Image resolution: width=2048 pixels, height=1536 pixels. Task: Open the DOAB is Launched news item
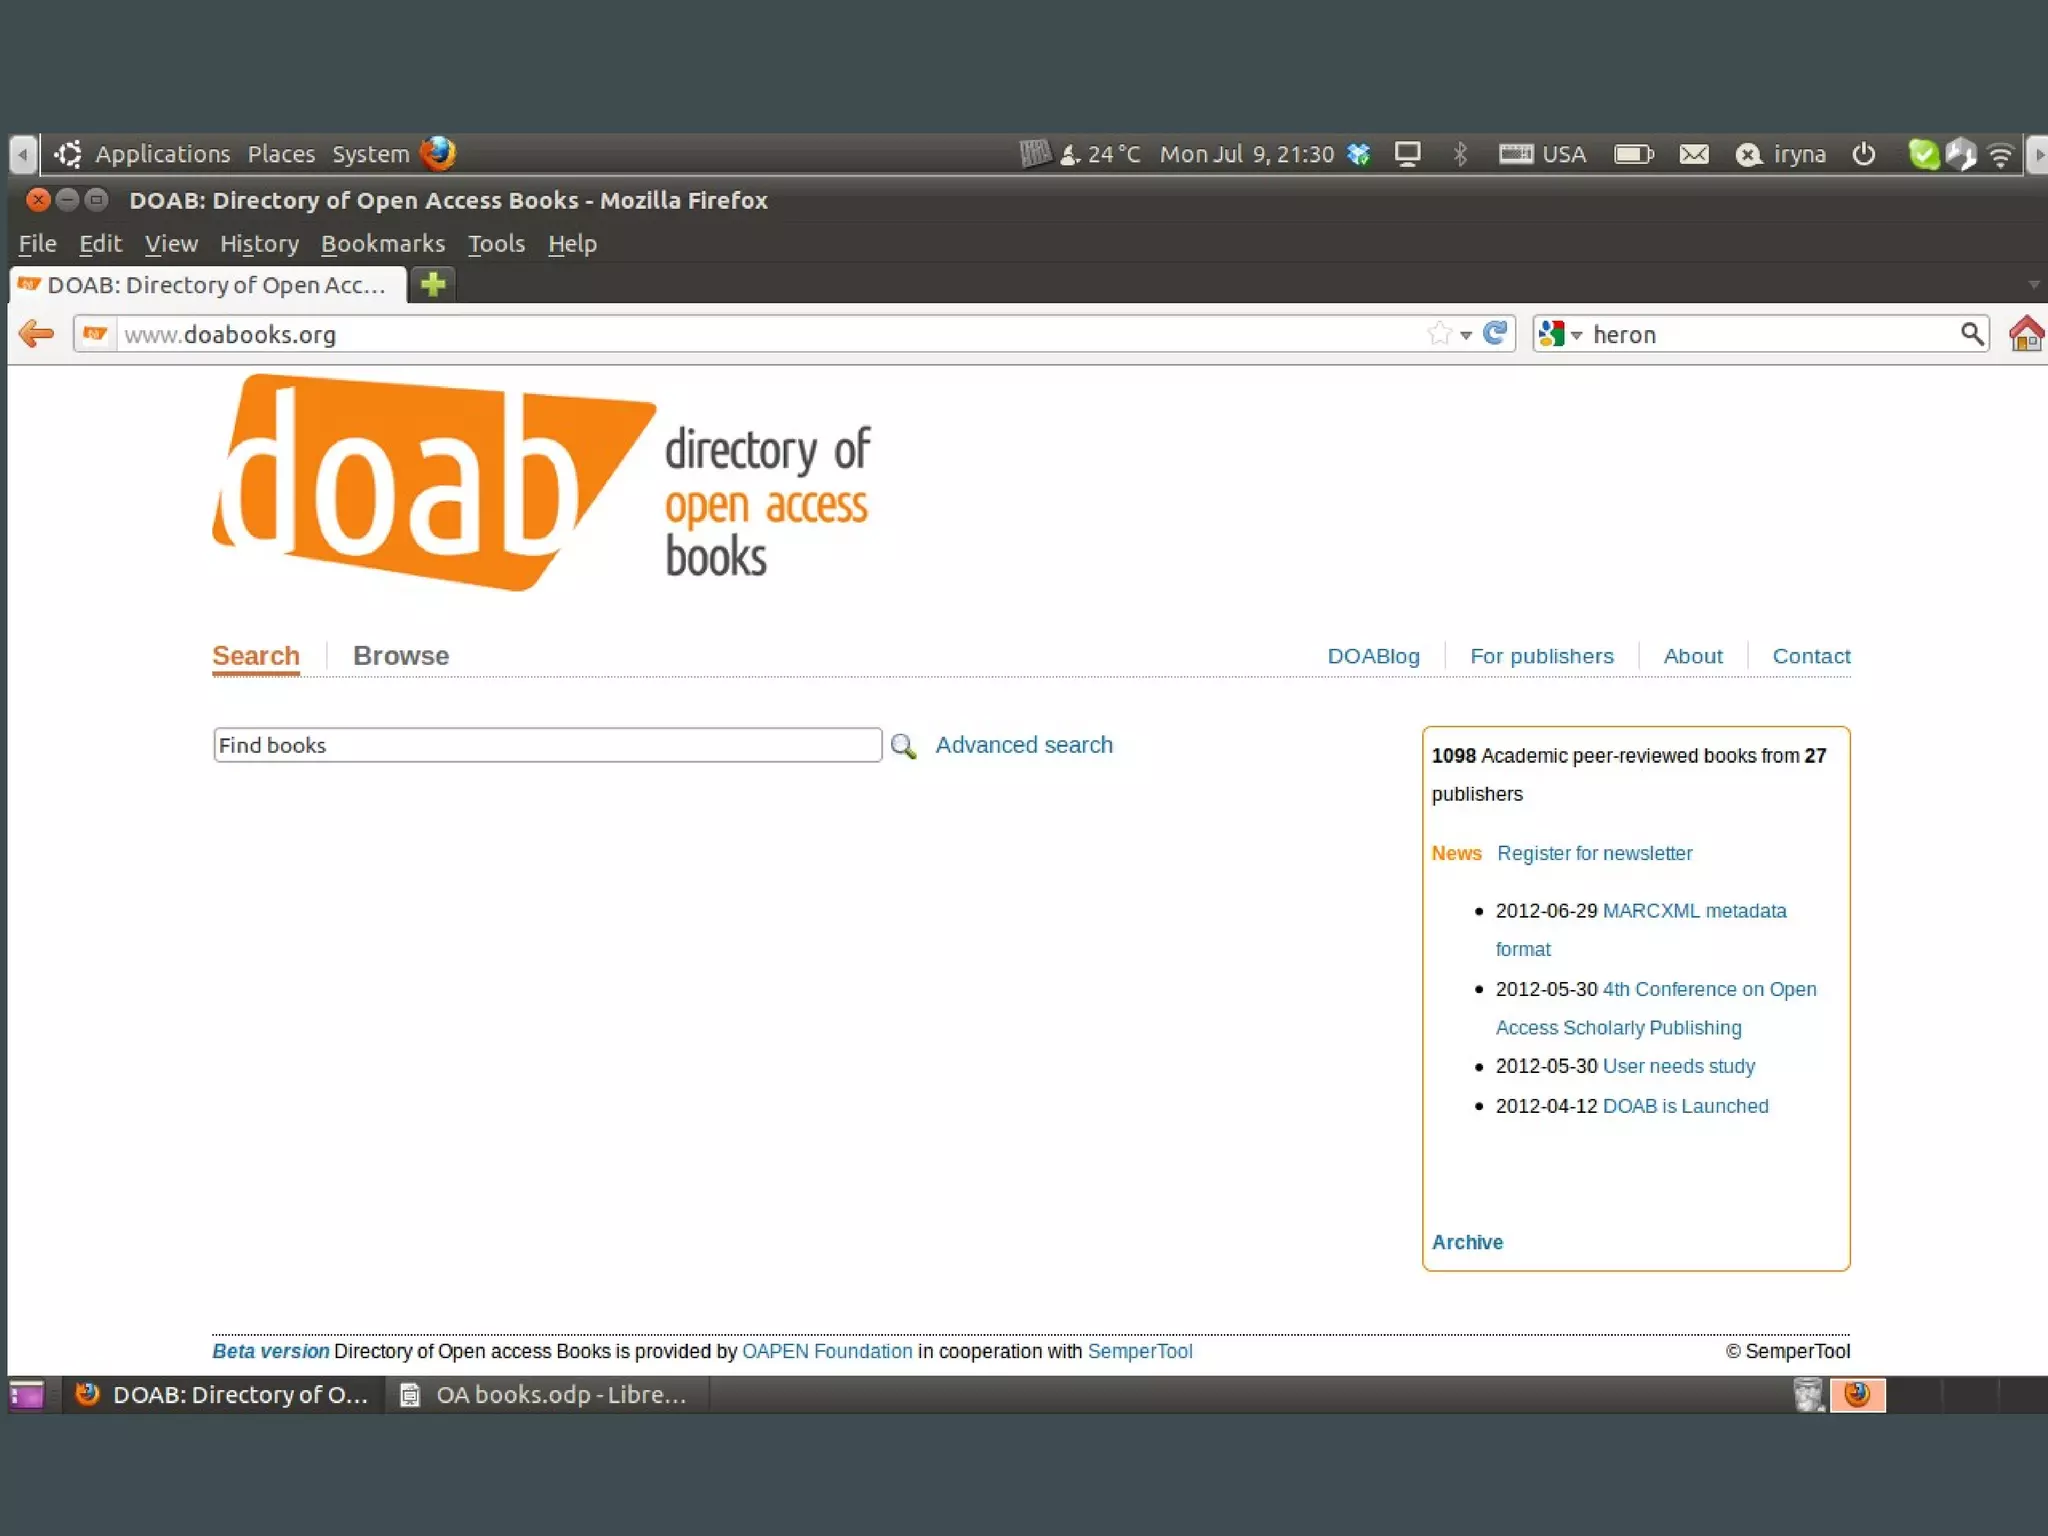(1685, 1106)
